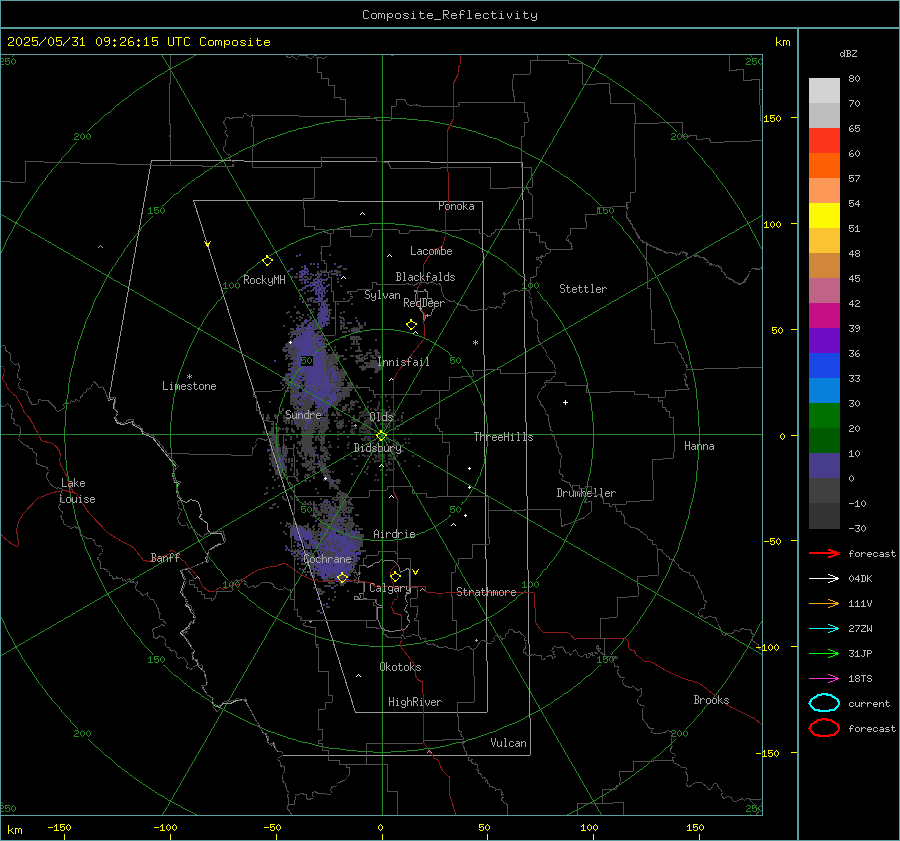
Task: Click the HighRiver map label
Action: click(415, 702)
